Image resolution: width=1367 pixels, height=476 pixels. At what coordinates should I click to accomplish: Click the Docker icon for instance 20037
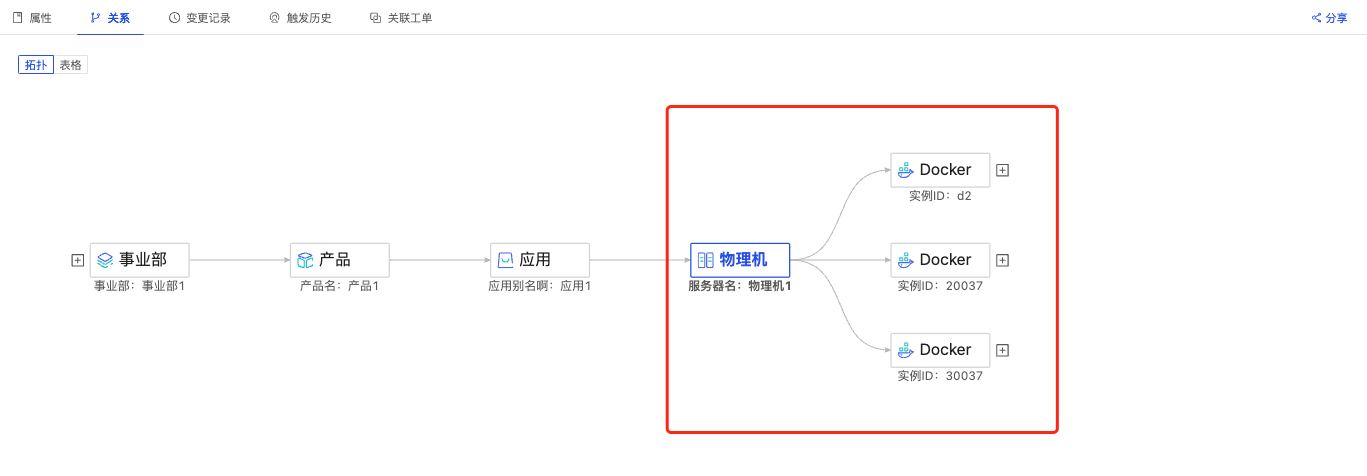(x=905, y=260)
